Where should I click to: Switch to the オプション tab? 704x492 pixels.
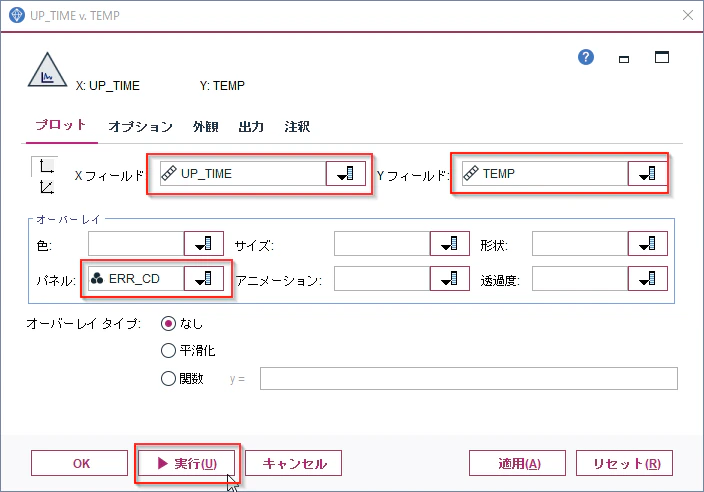click(141, 127)
